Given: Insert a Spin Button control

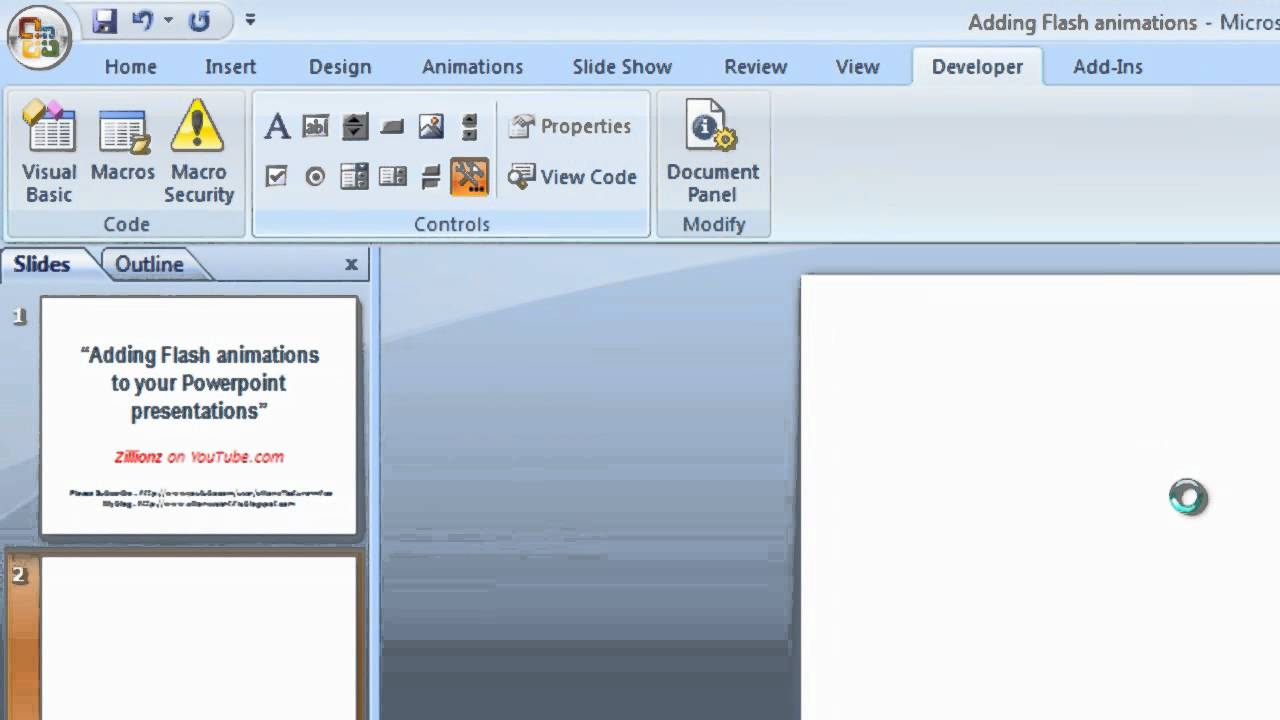Looking at the screenshot, I should (354, 126).
